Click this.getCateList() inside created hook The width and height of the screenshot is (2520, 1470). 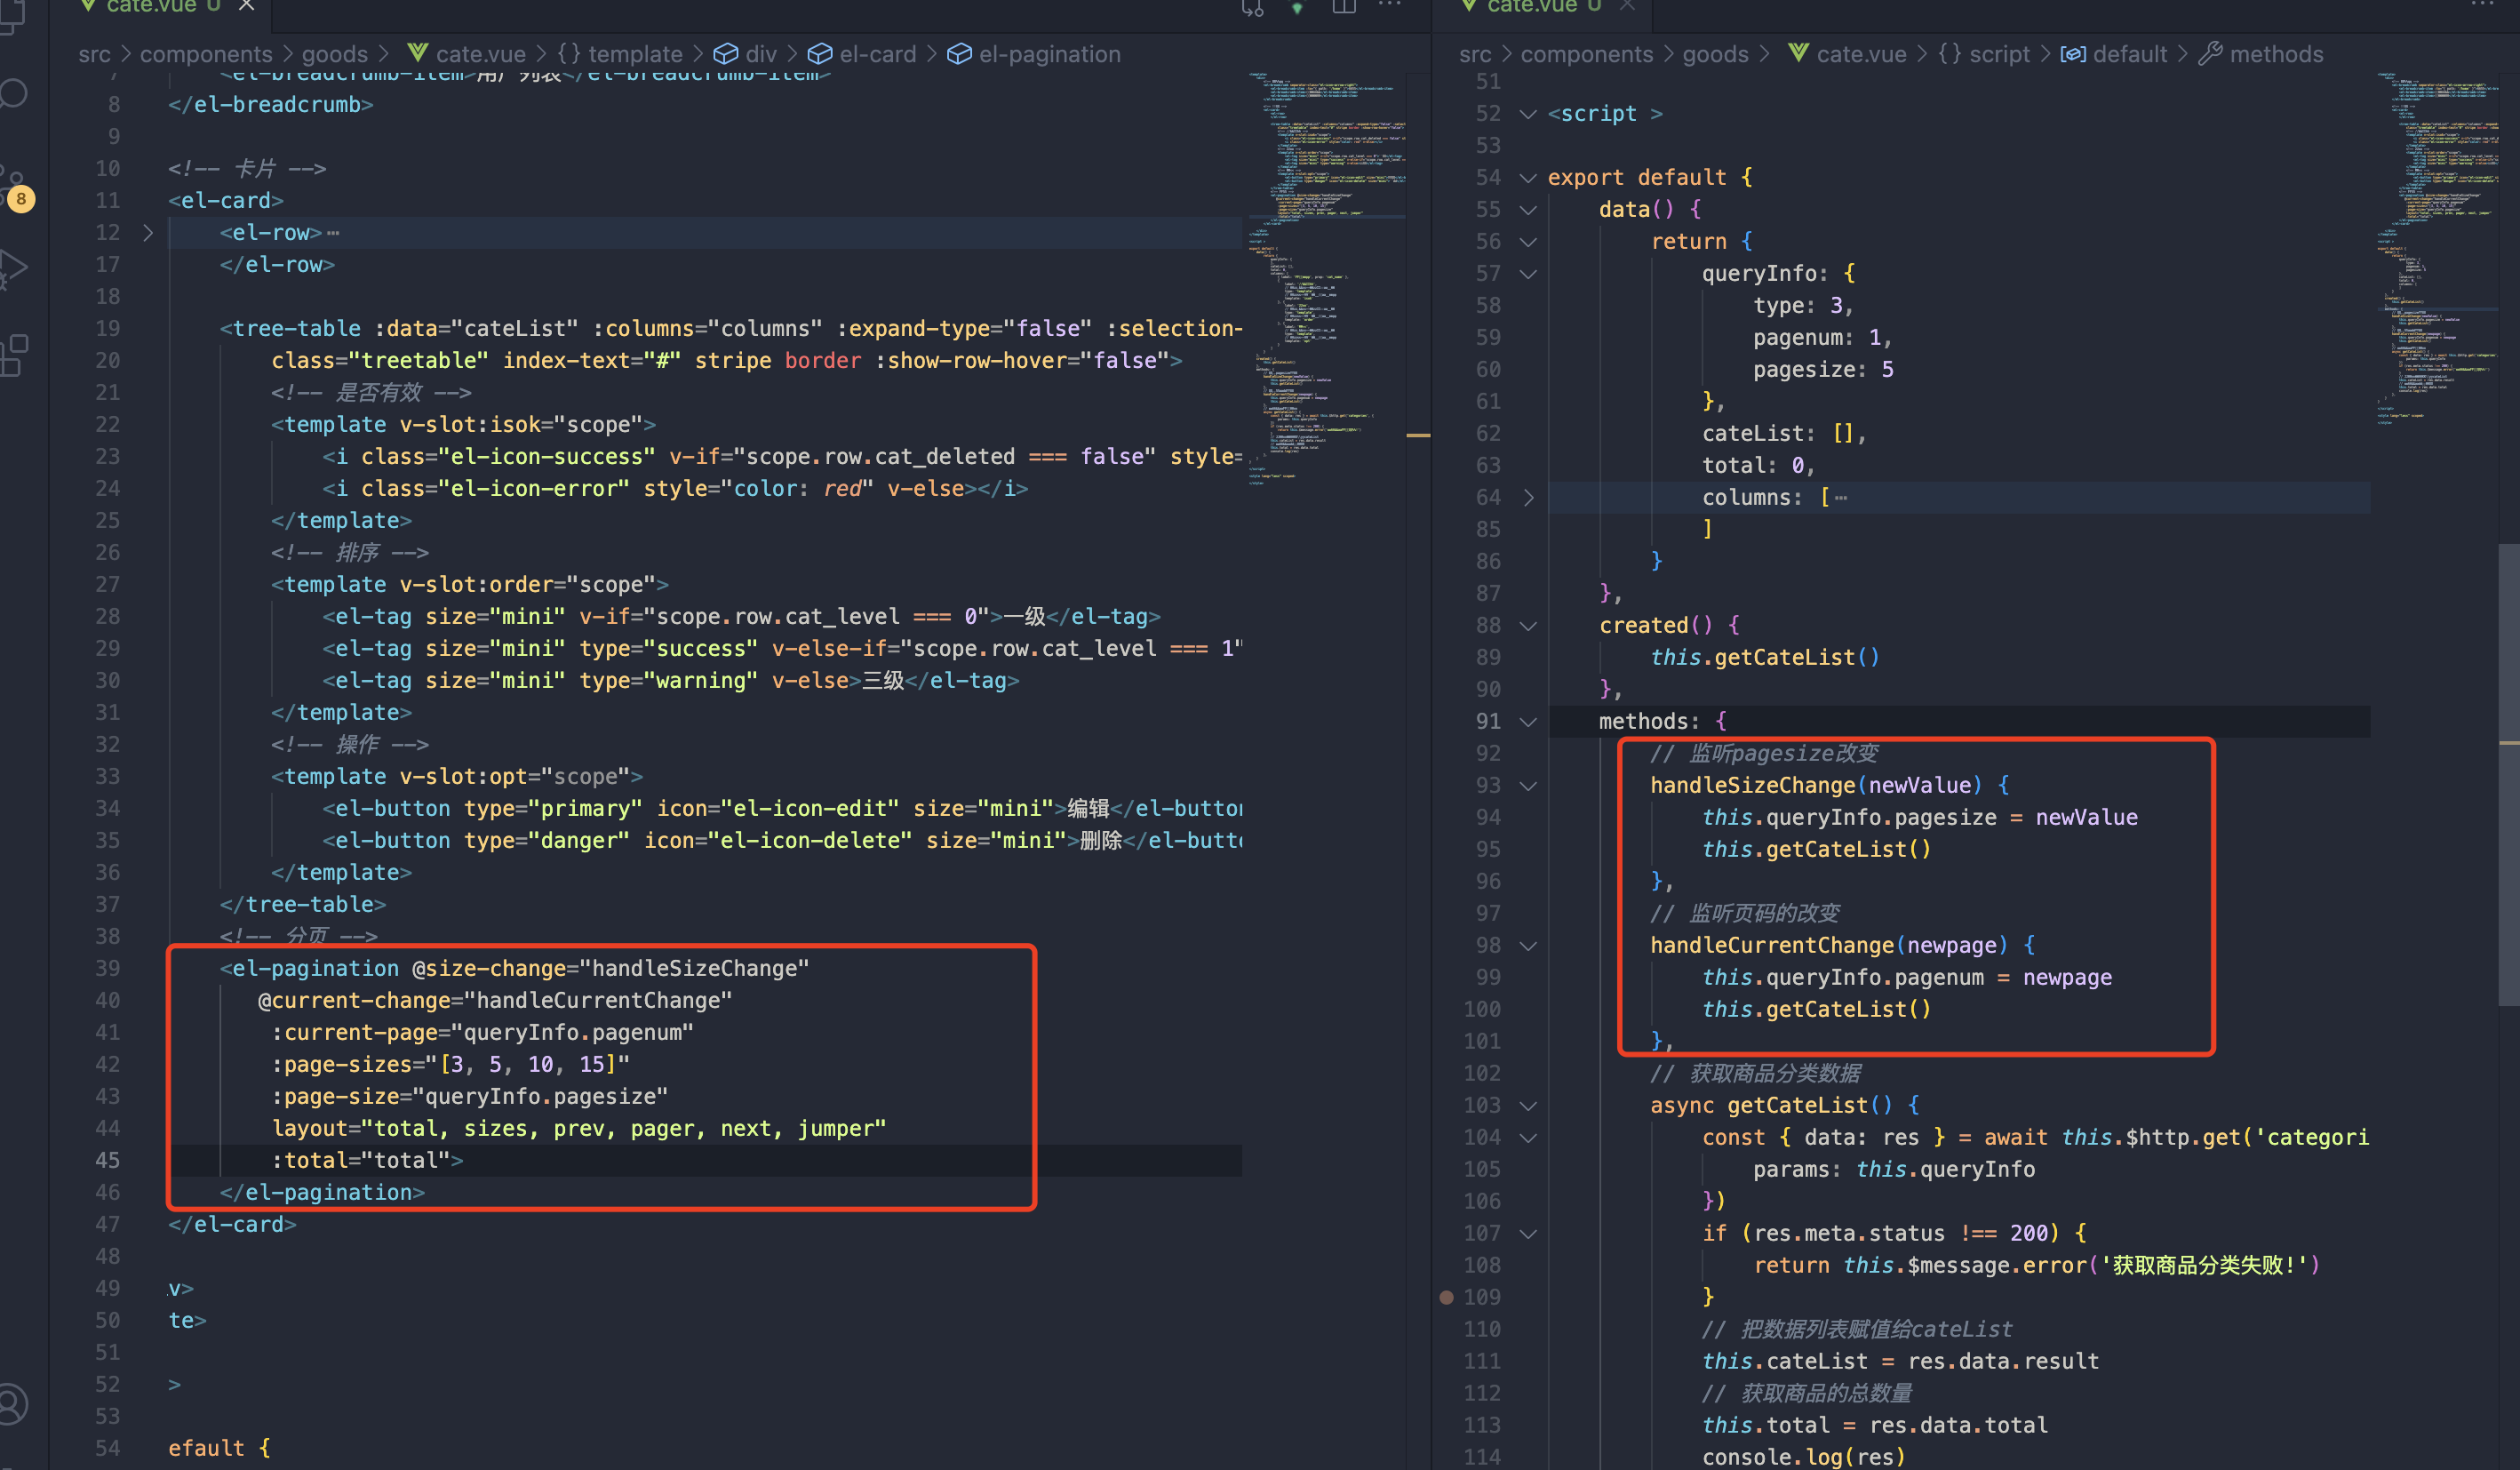(1765, 658)
